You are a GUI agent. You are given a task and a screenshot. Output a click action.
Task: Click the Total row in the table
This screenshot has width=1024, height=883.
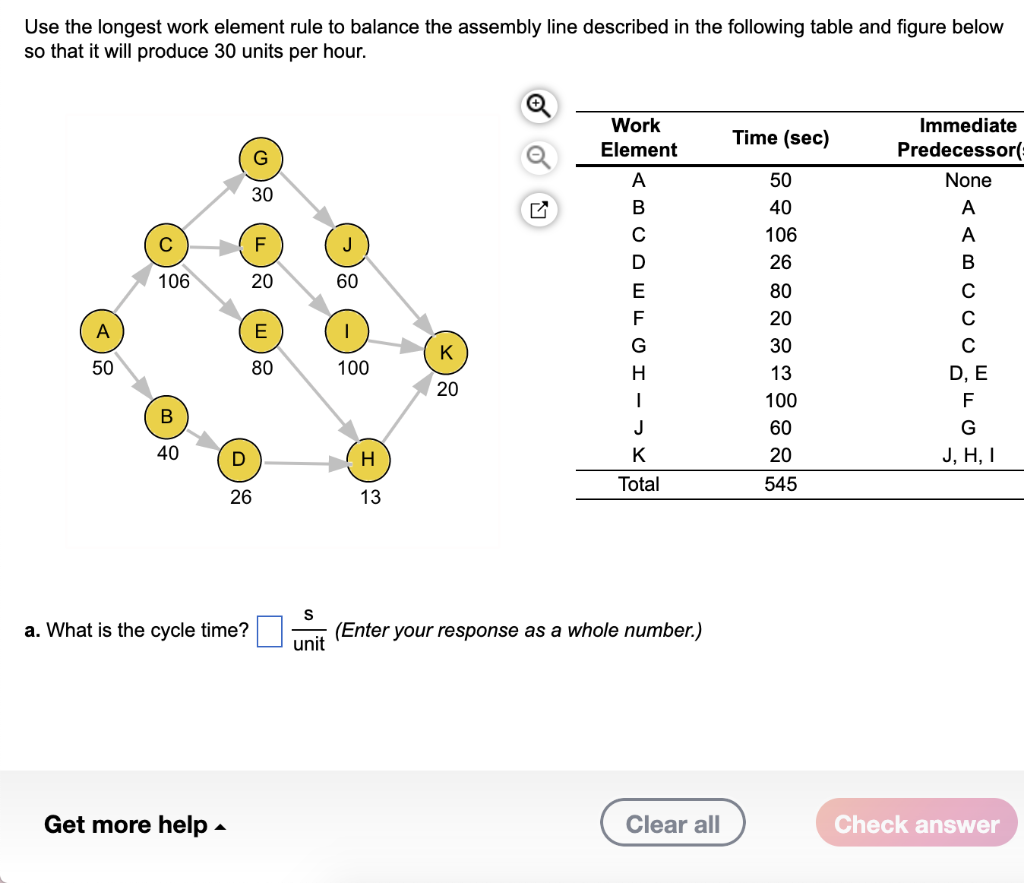[x=640, y=484]
